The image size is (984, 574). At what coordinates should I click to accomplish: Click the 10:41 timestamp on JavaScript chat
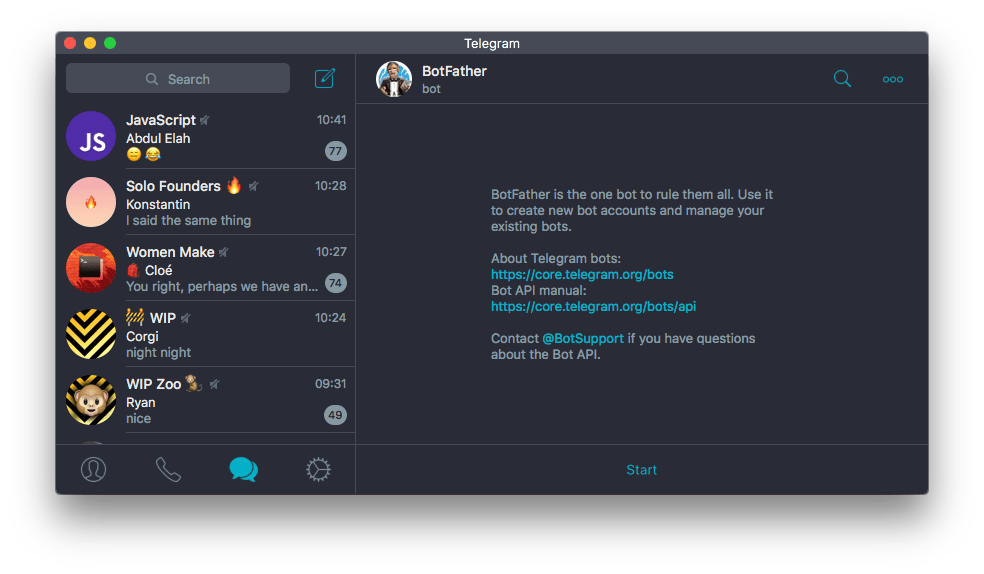point(331,119)
